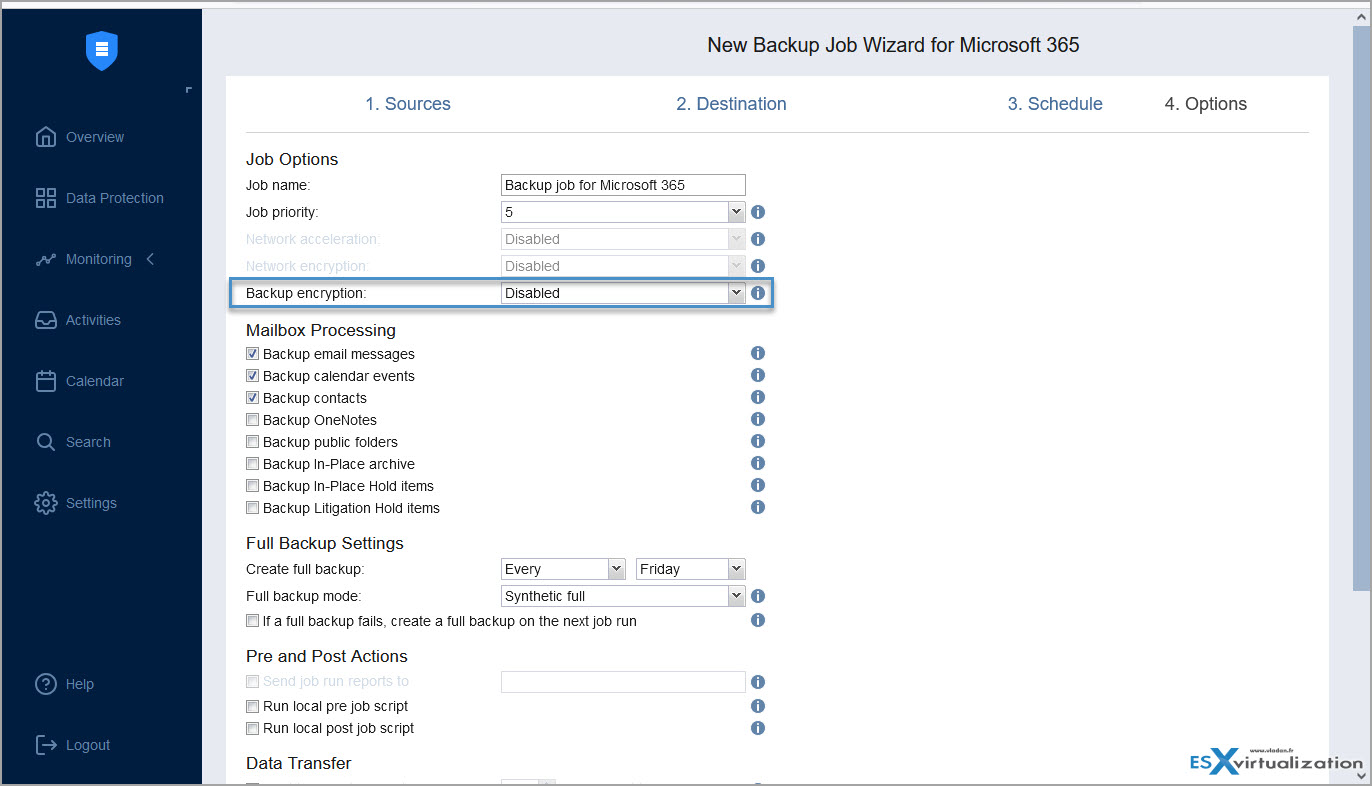The height and width of the screenshot is (786, 1372).
Task: Enable Backup In-Place archive checkbox
Action: 253,464
